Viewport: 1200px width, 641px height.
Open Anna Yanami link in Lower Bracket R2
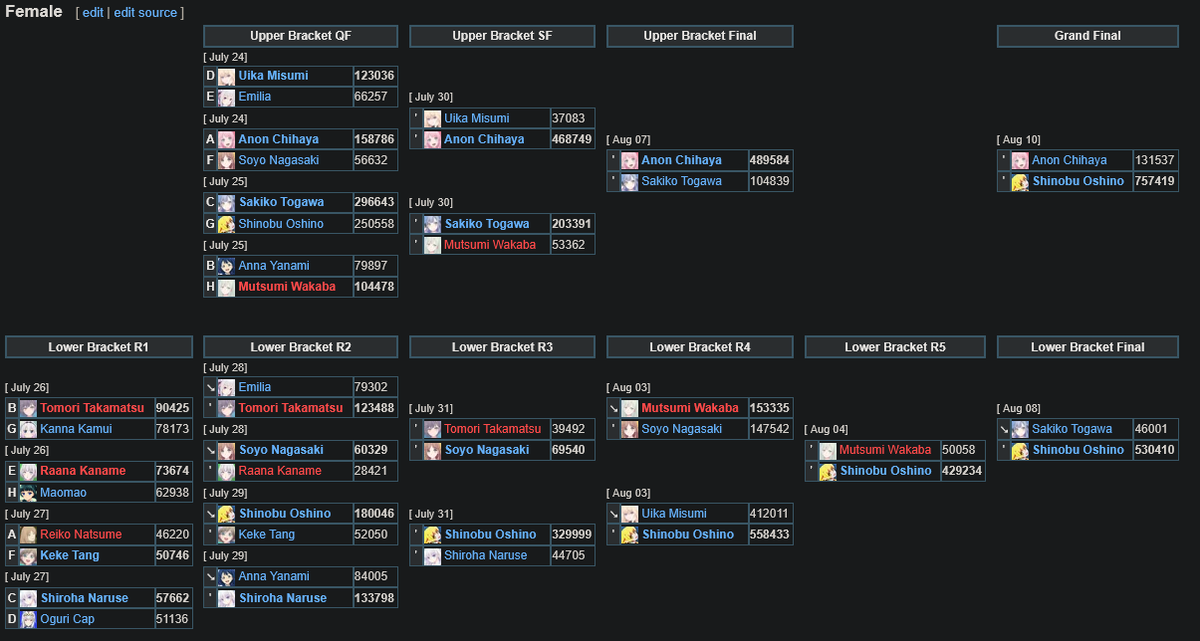click(274, 577)
